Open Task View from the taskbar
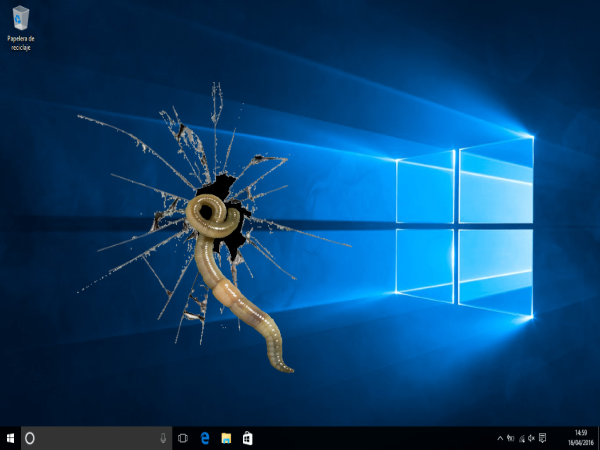Screen dimensions: 600x450 pyautogui.click(x=183, y=438)
